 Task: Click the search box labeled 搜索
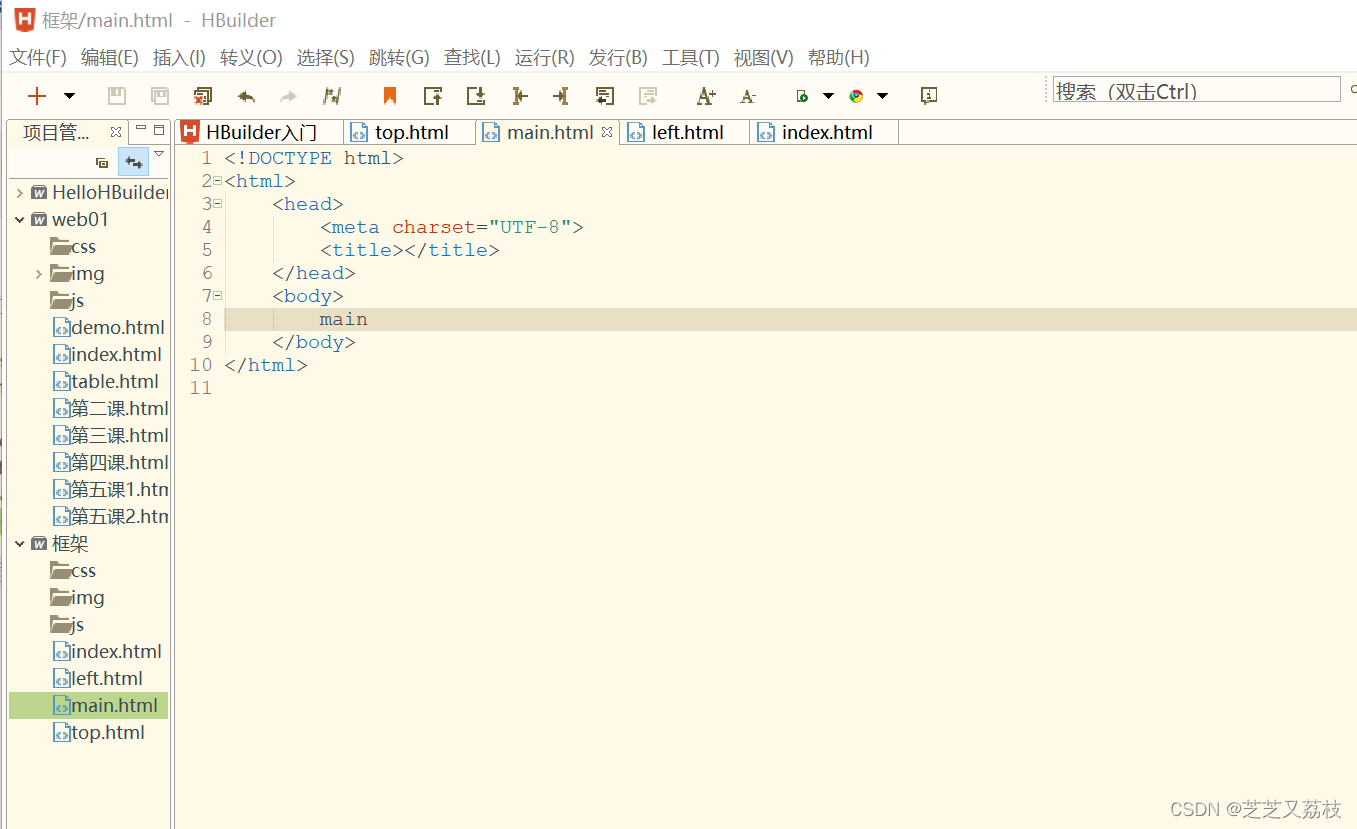click(1196, 90)
